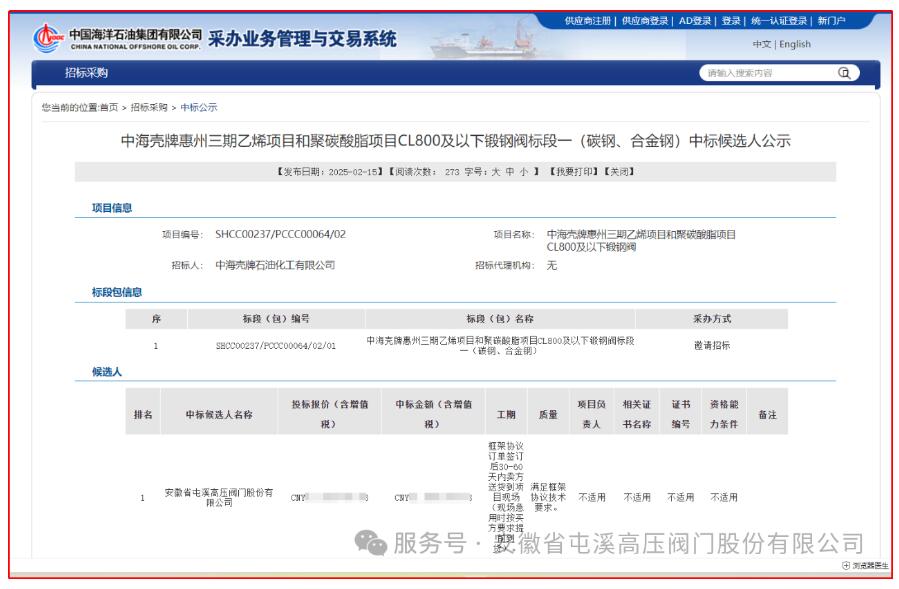Click the 发布日期 2025-02-15 text

tap(329, 171)
